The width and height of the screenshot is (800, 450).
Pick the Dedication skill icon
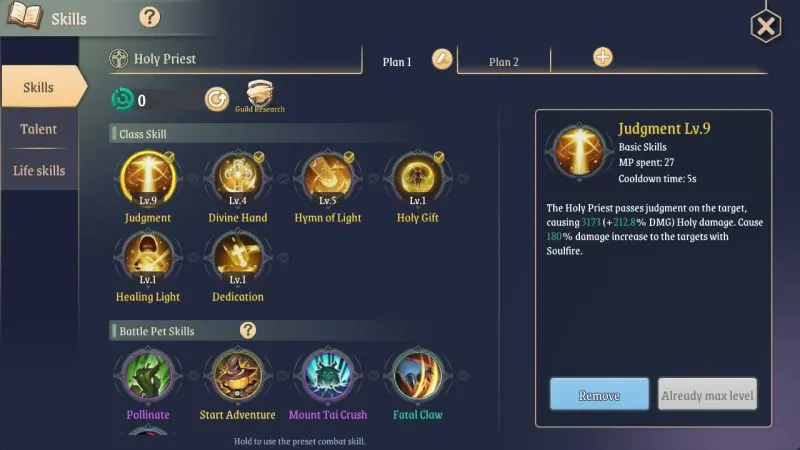click(238, 257)
